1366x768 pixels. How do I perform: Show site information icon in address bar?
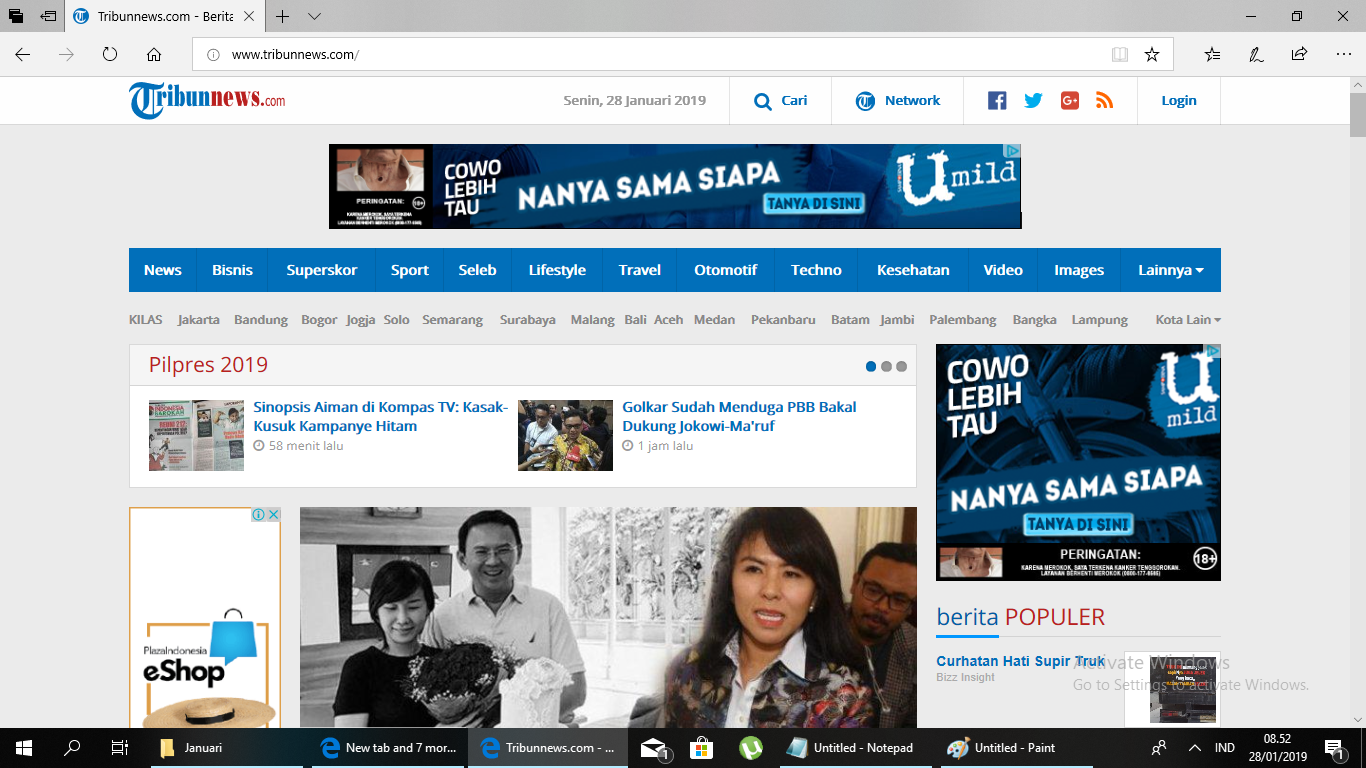point(213,54)
